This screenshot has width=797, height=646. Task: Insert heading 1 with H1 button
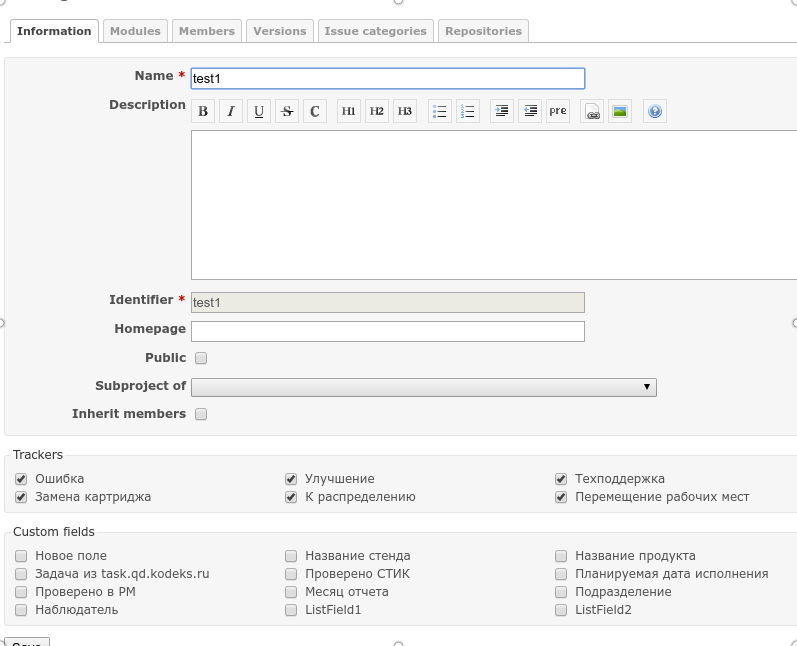coord(349,111)
